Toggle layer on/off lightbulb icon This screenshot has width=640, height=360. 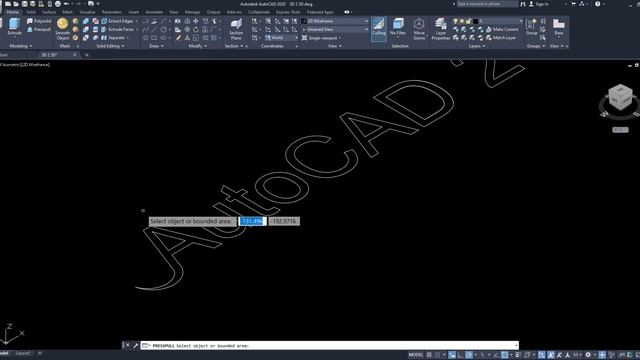click(456, 21)
